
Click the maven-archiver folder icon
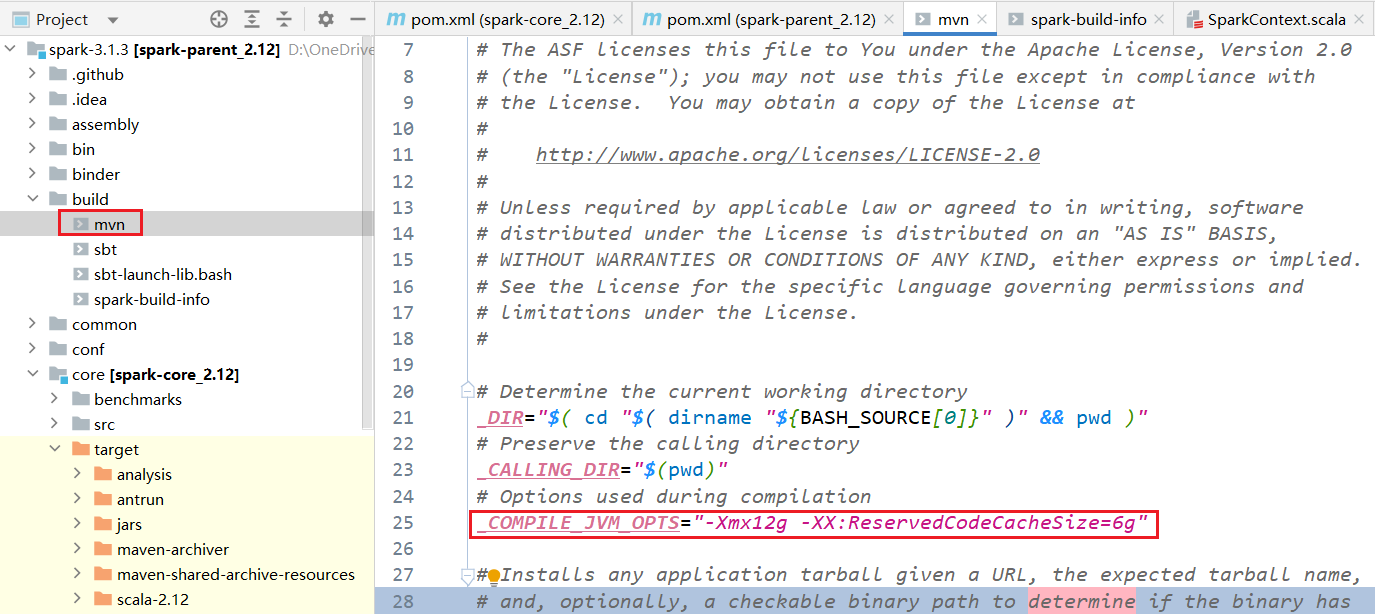(102, 549)
